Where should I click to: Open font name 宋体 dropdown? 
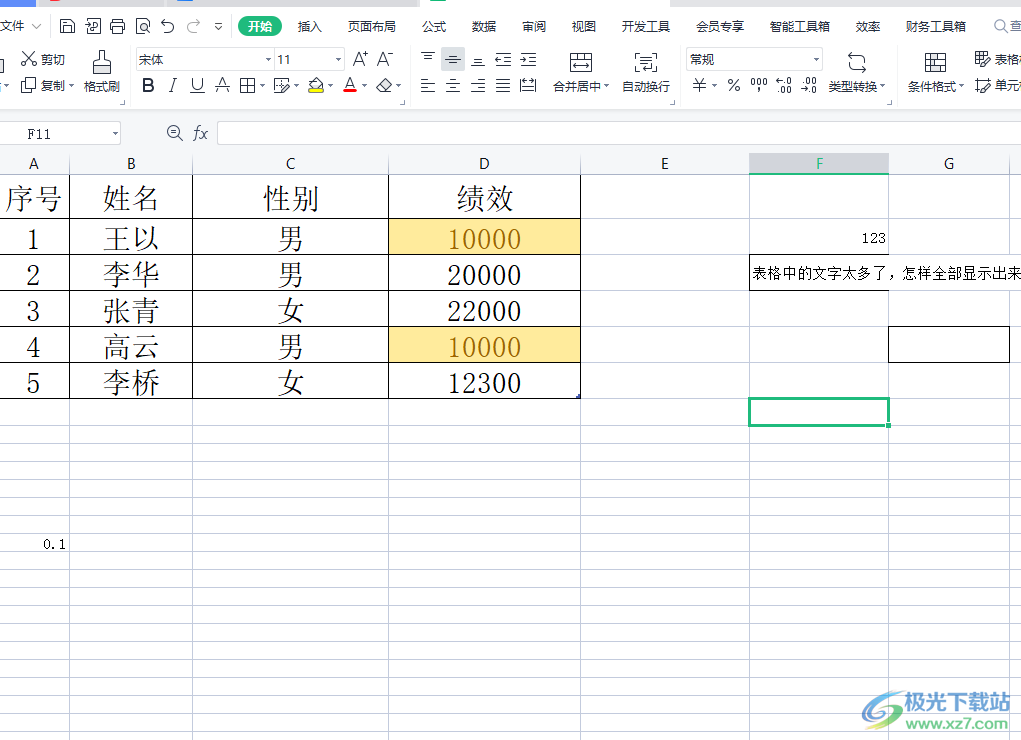268,59
